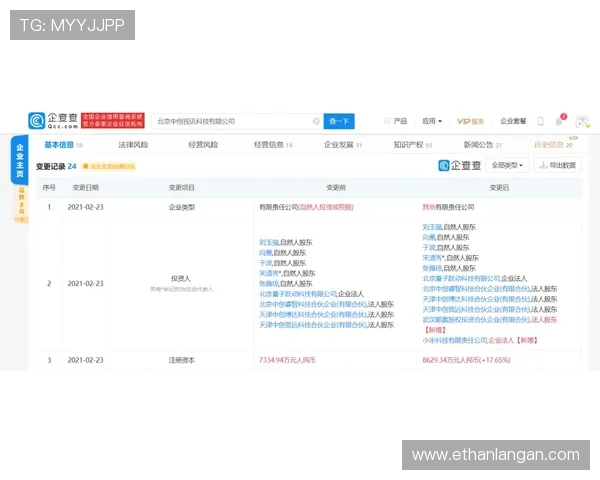
Task: Switch to the 法律风险 tab
Action: [x=133, y=145]
